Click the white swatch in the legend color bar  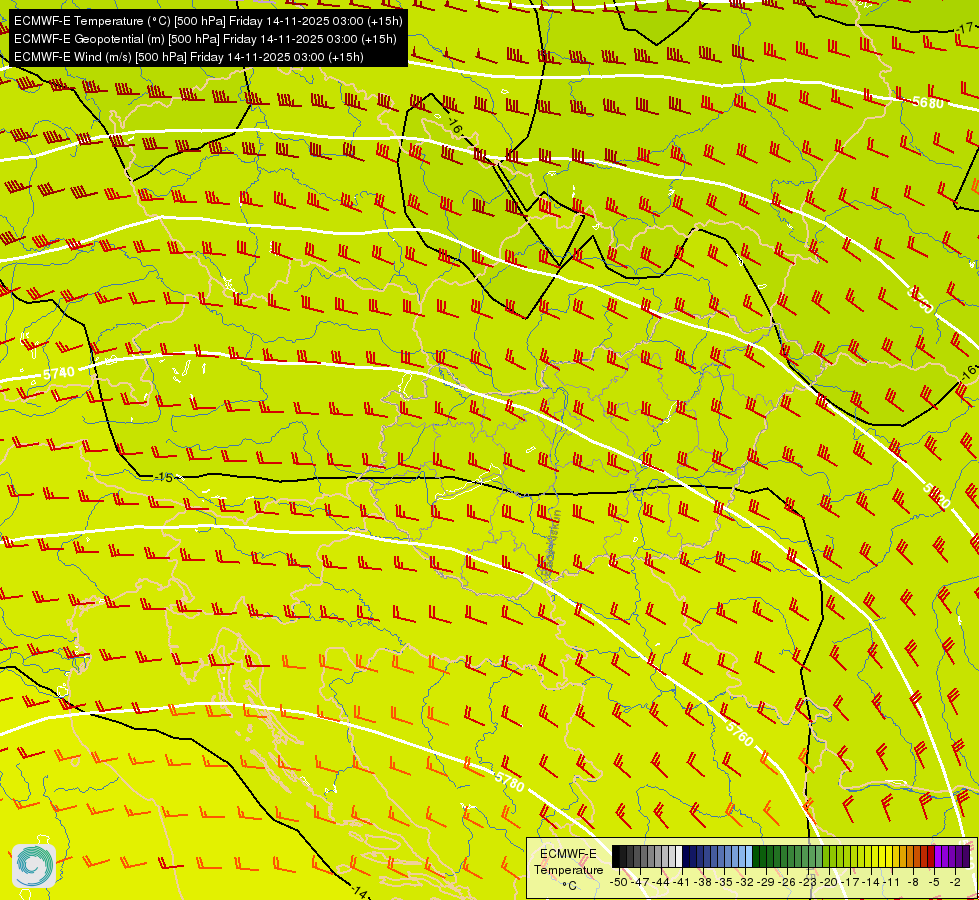pos(679,856)
